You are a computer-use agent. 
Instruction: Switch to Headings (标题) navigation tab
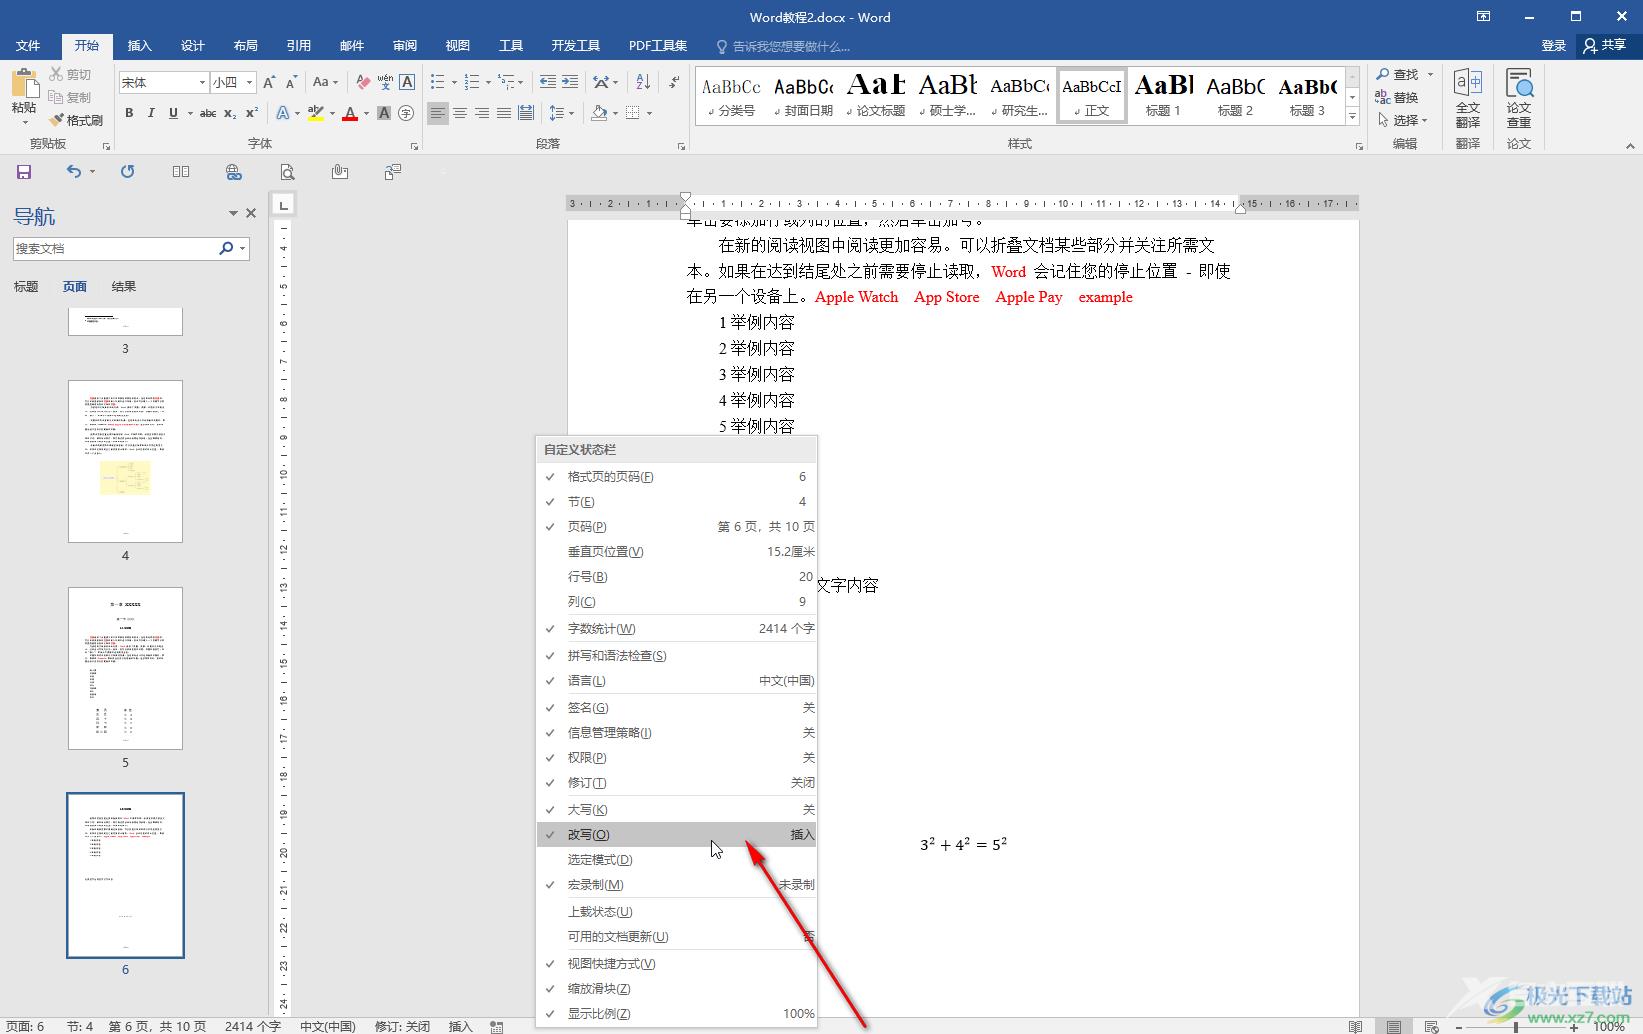tap(26, 287)
